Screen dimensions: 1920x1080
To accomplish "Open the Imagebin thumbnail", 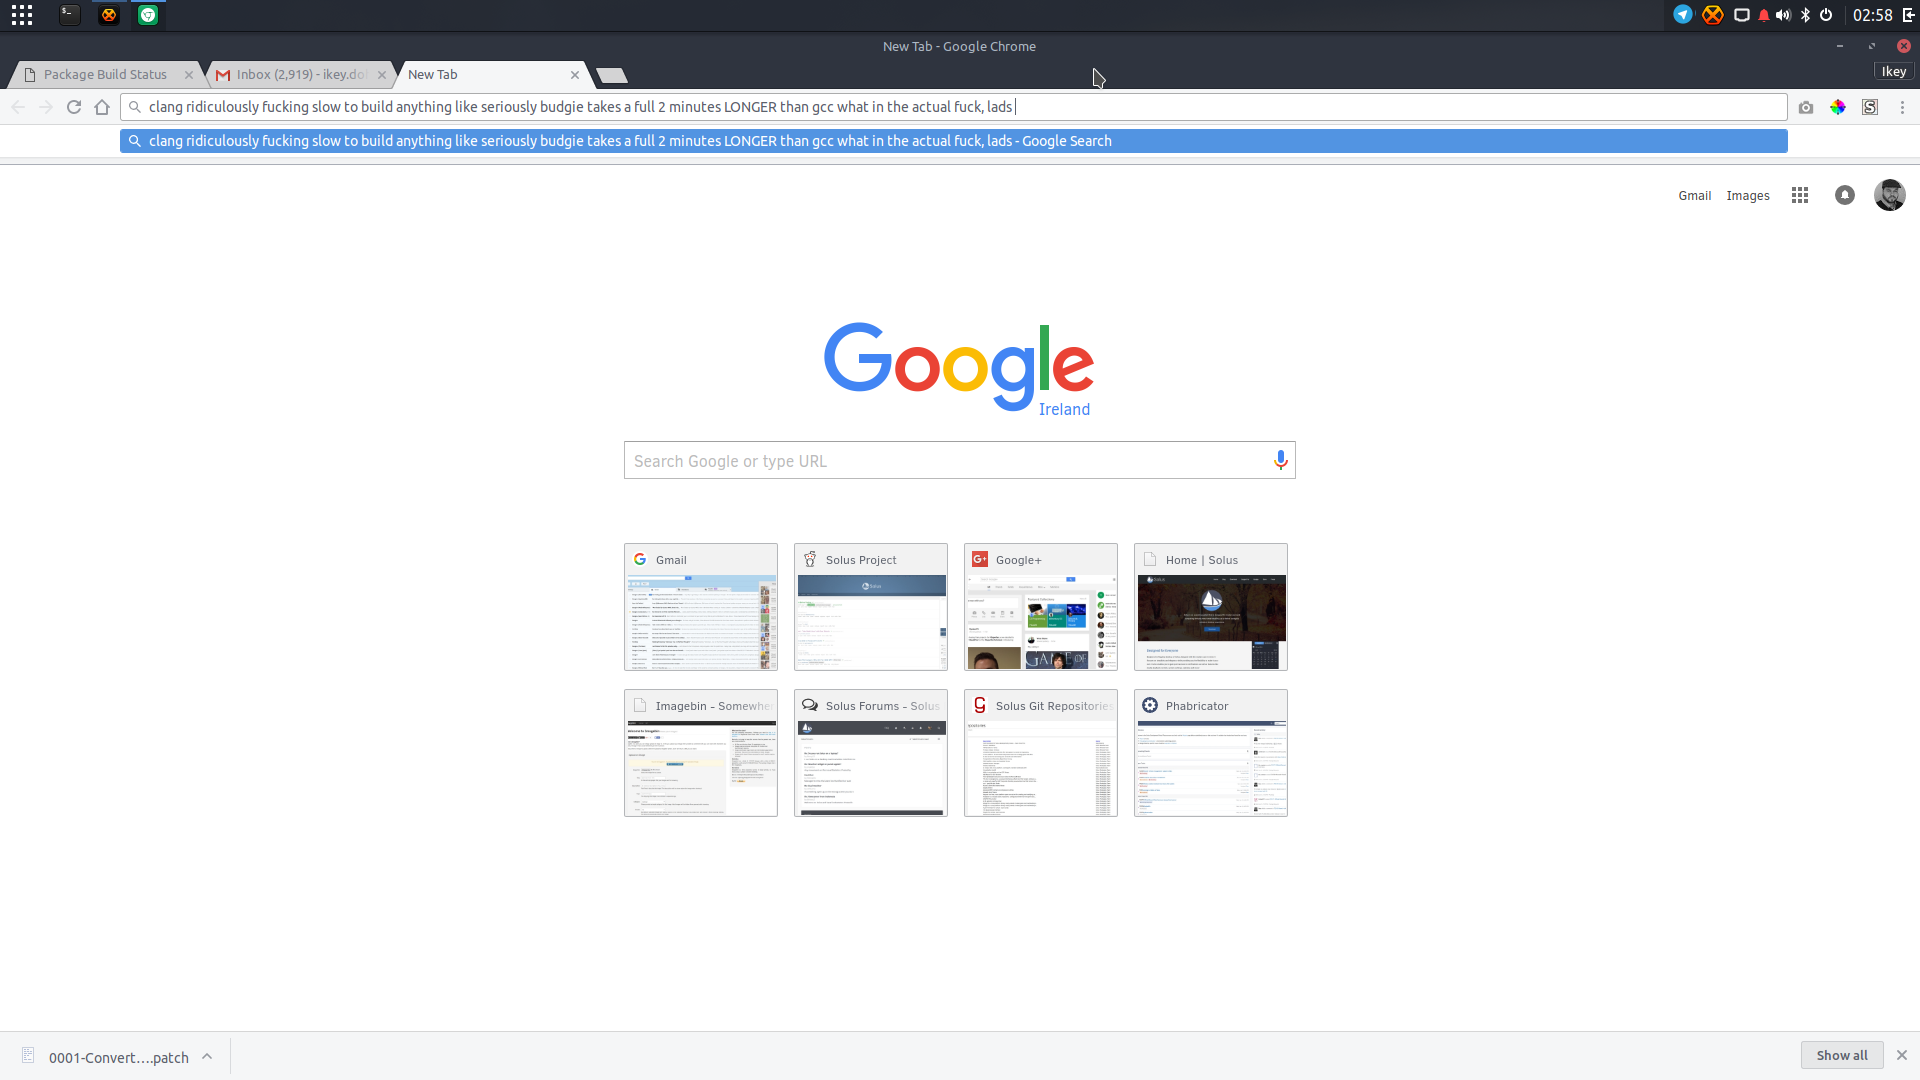I will (701, 753).
